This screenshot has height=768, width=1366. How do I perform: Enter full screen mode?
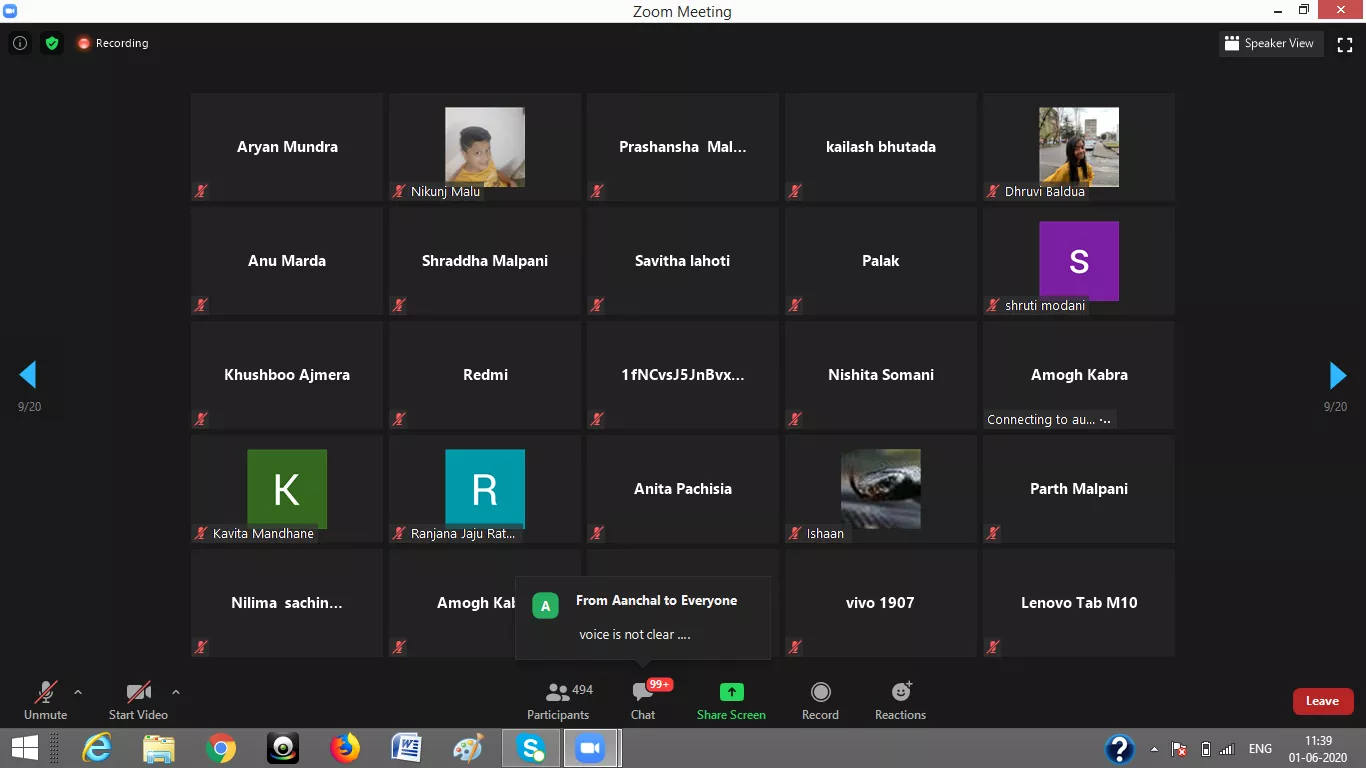point(1345,44)
